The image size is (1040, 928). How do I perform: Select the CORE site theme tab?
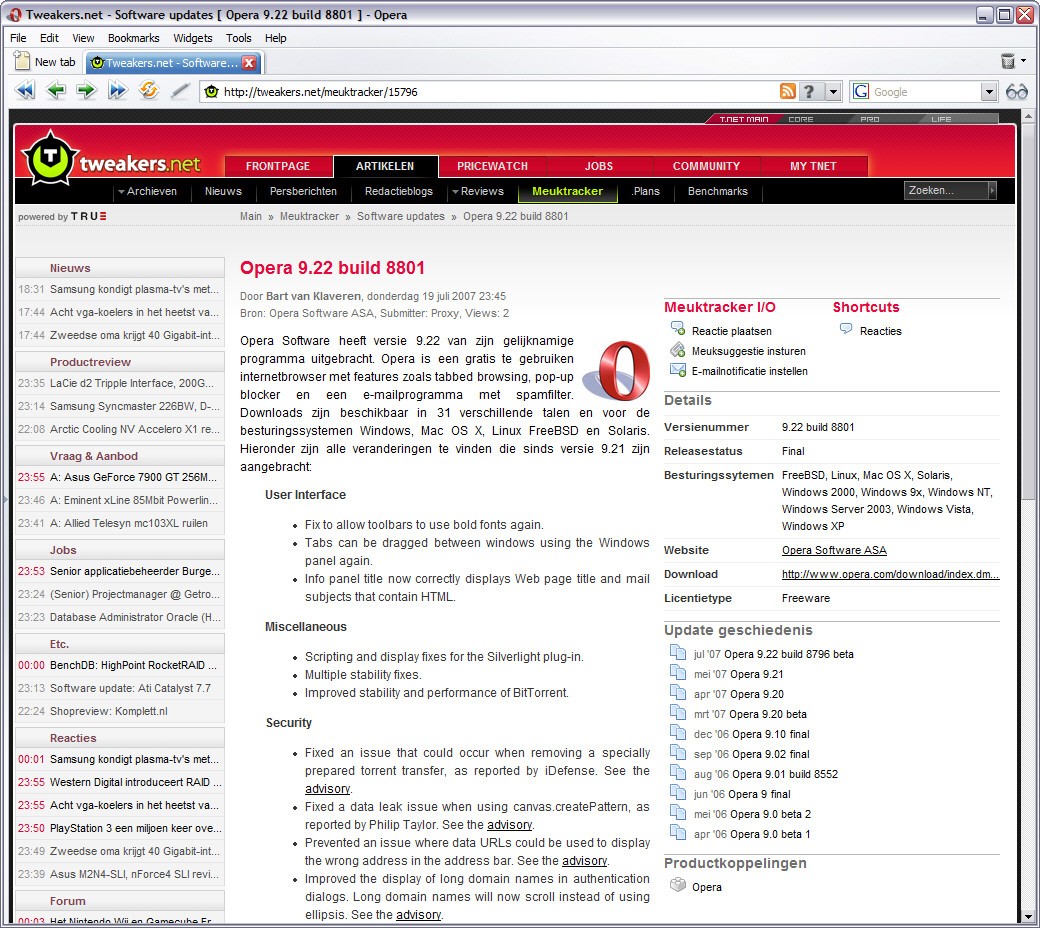tap(801, 119)
